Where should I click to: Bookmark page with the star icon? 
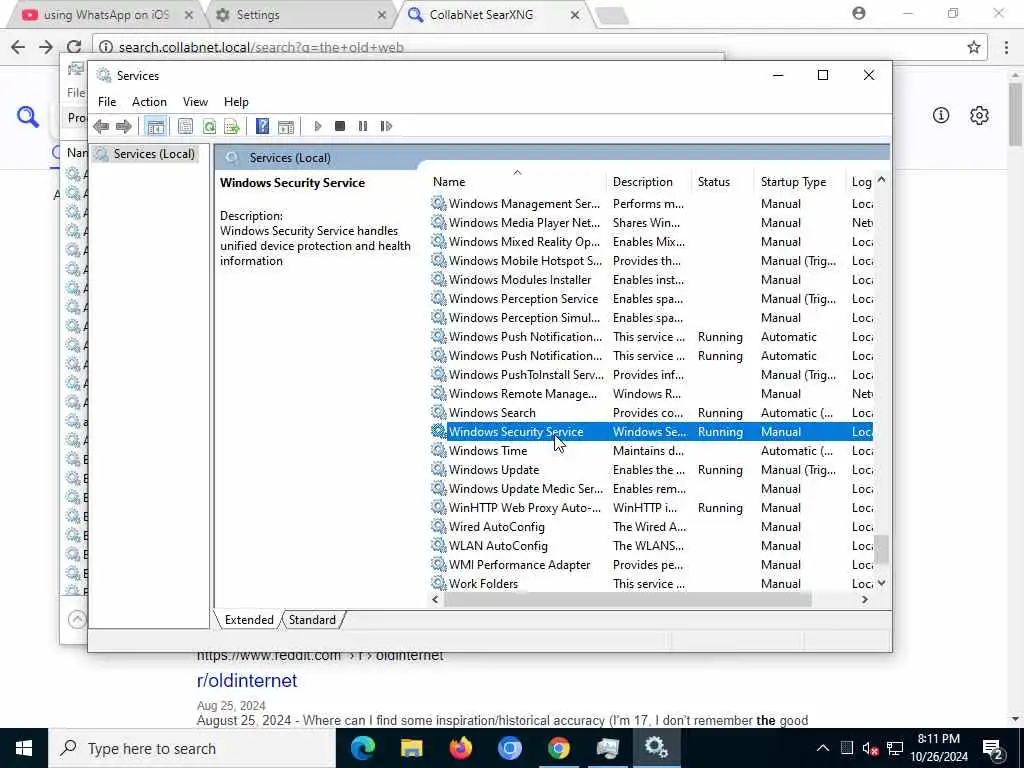pyautogui.click(x=974, y=47)
